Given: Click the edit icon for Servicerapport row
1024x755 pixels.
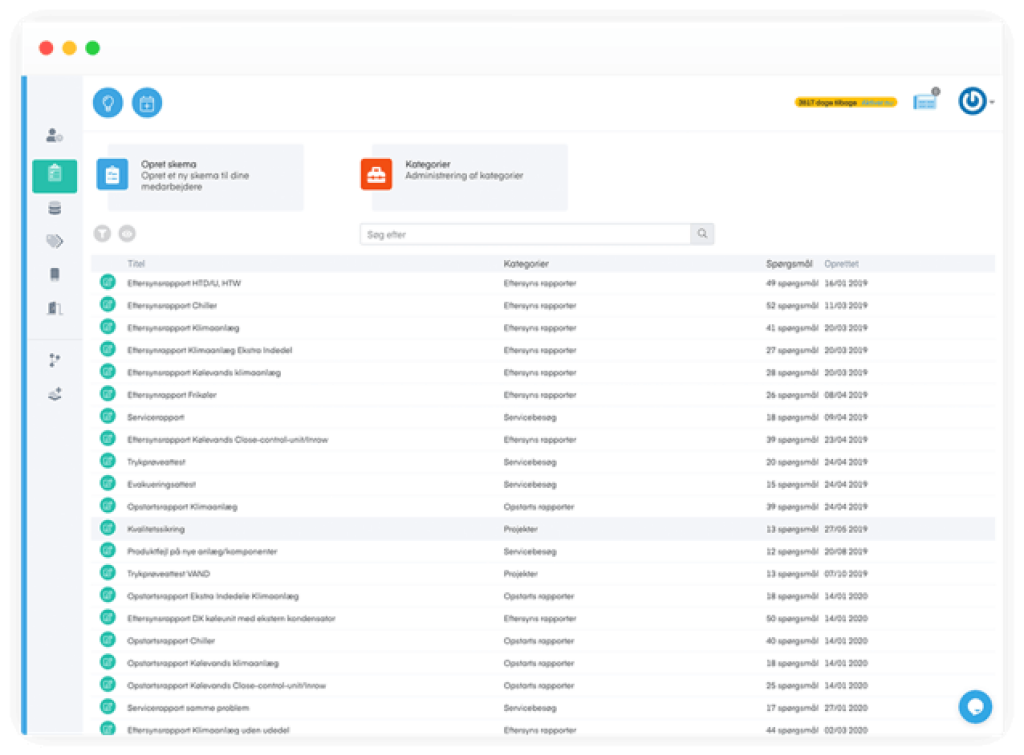Looking at the screenshot, I should coord(107,417).
